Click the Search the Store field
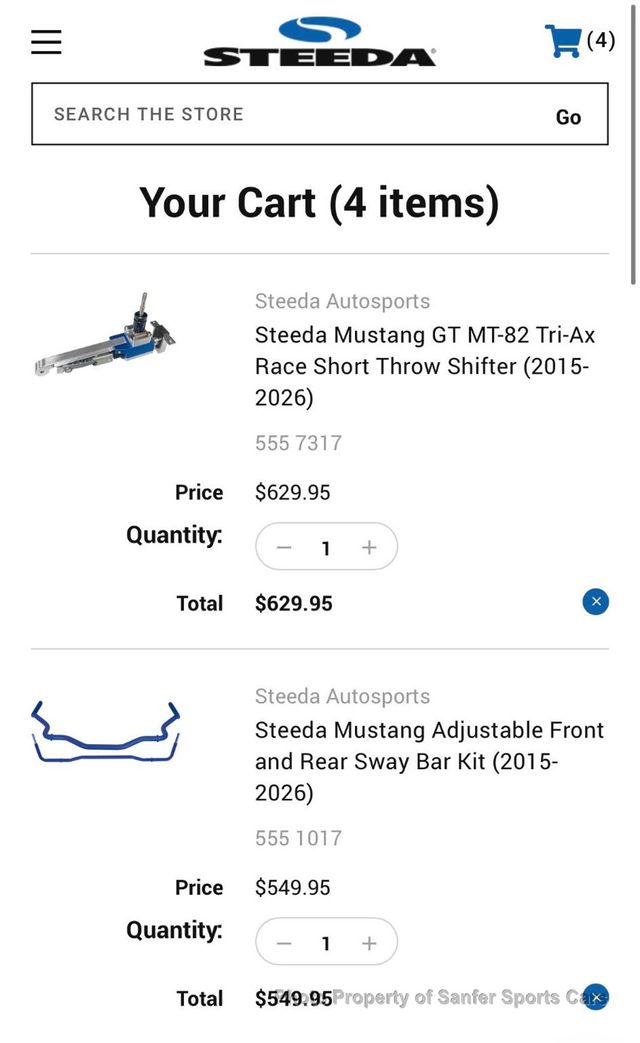Image resolution: width=640 pixels, height=1043 pixels. click(x=290, y=114)
